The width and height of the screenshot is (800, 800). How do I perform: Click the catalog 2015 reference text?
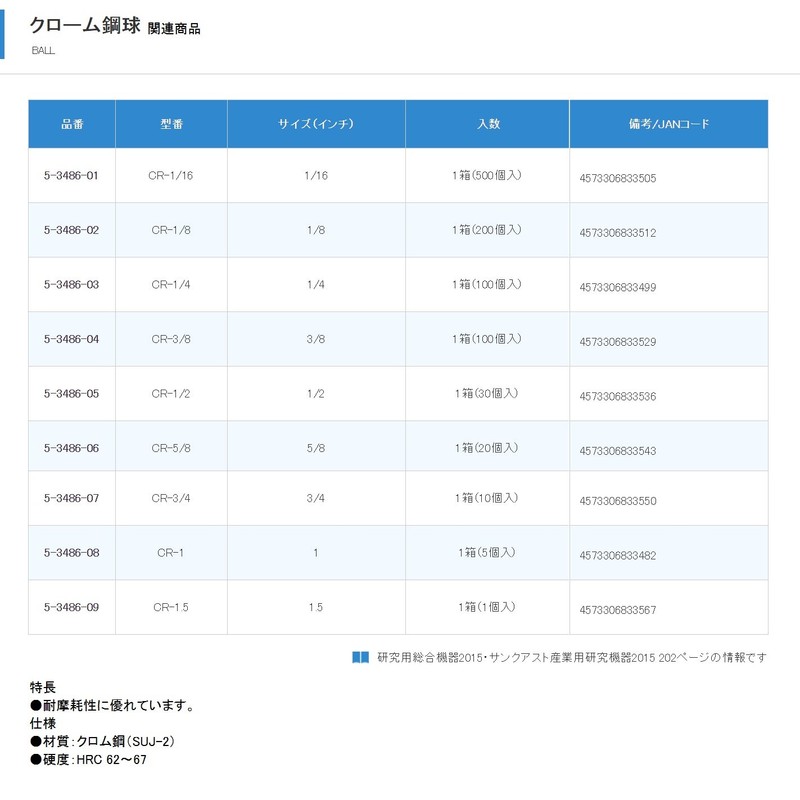click(x=572, y=657)
